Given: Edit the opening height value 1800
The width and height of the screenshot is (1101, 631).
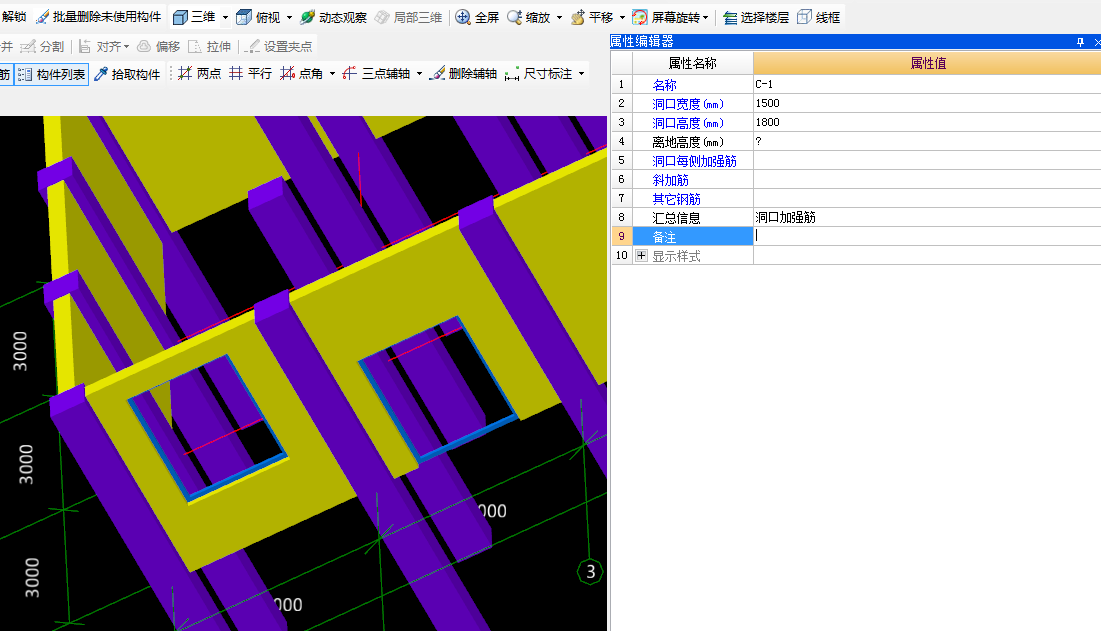Looking at the screenshot, I should coord(927,122).
